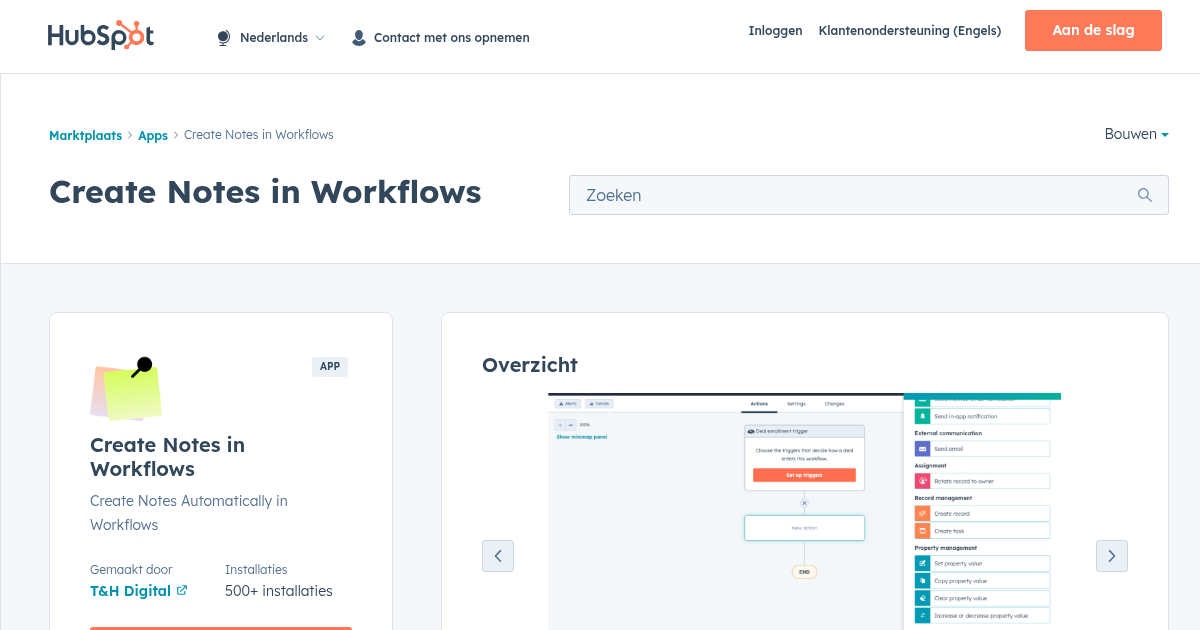Image resolution: width=1200 pixels, height=630 pixels.
Task: Show previous overview screenshot
Action: (x=498, y=556)
